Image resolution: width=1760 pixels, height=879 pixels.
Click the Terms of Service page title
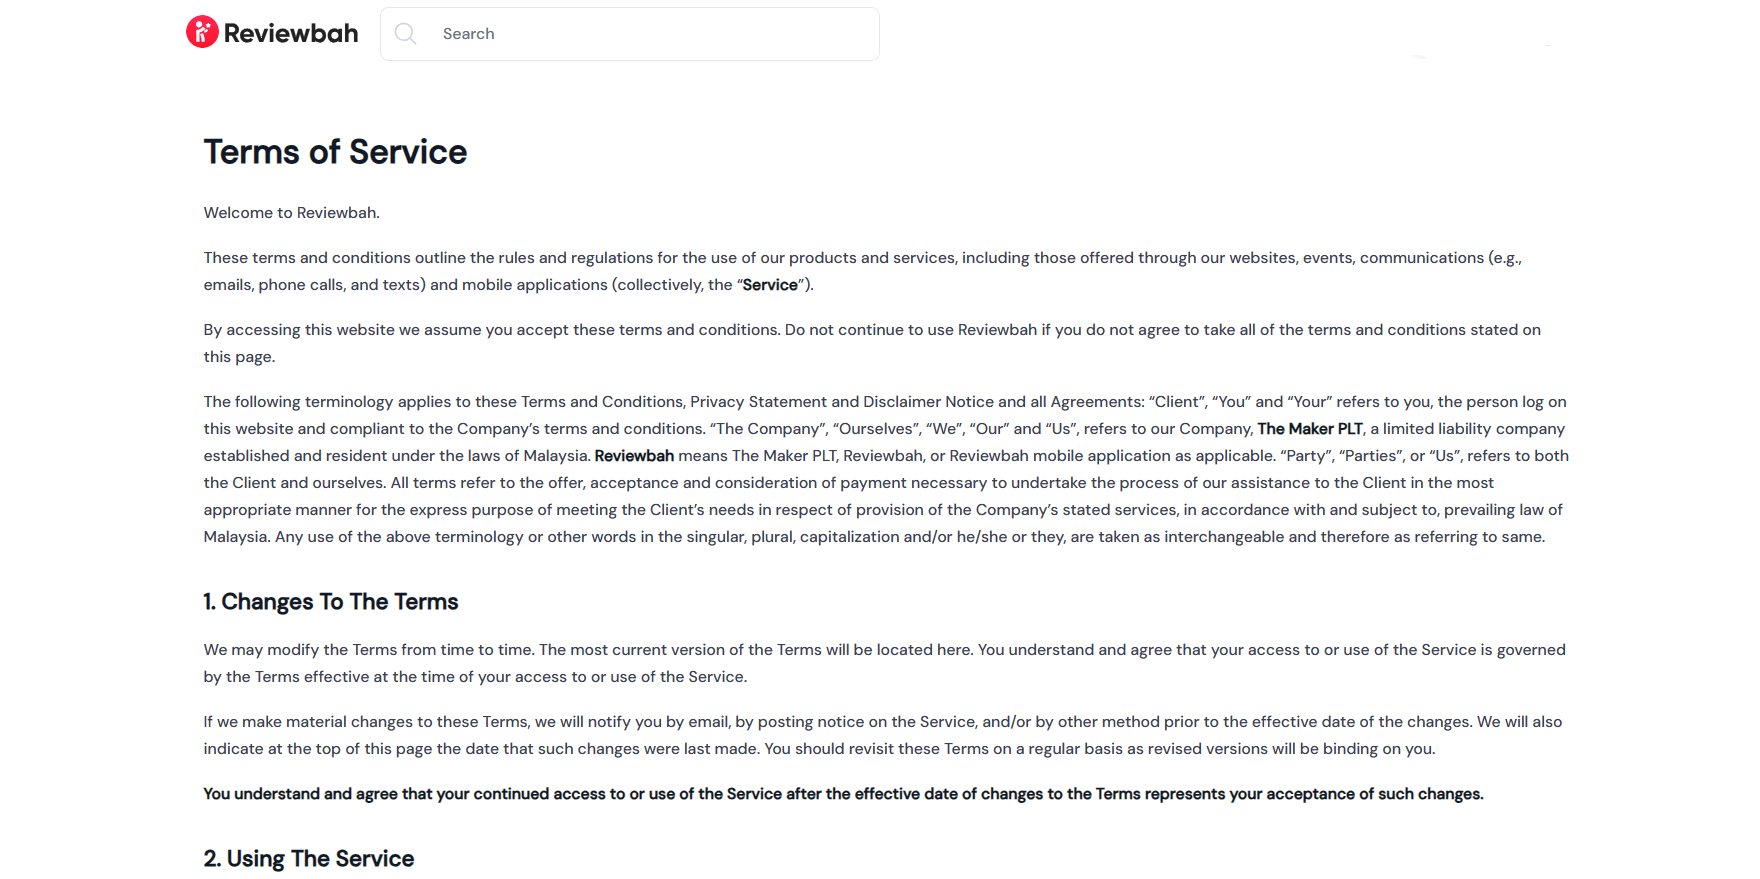[x=335, y=152]
